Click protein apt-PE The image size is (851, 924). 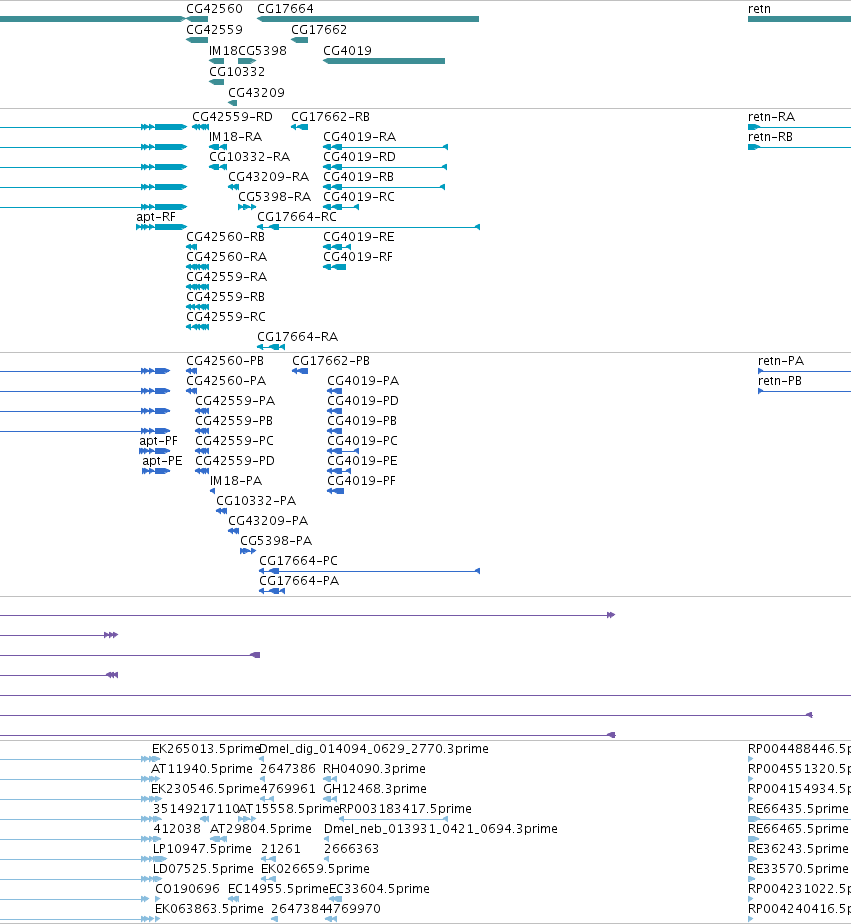click(x=162, y=461)
